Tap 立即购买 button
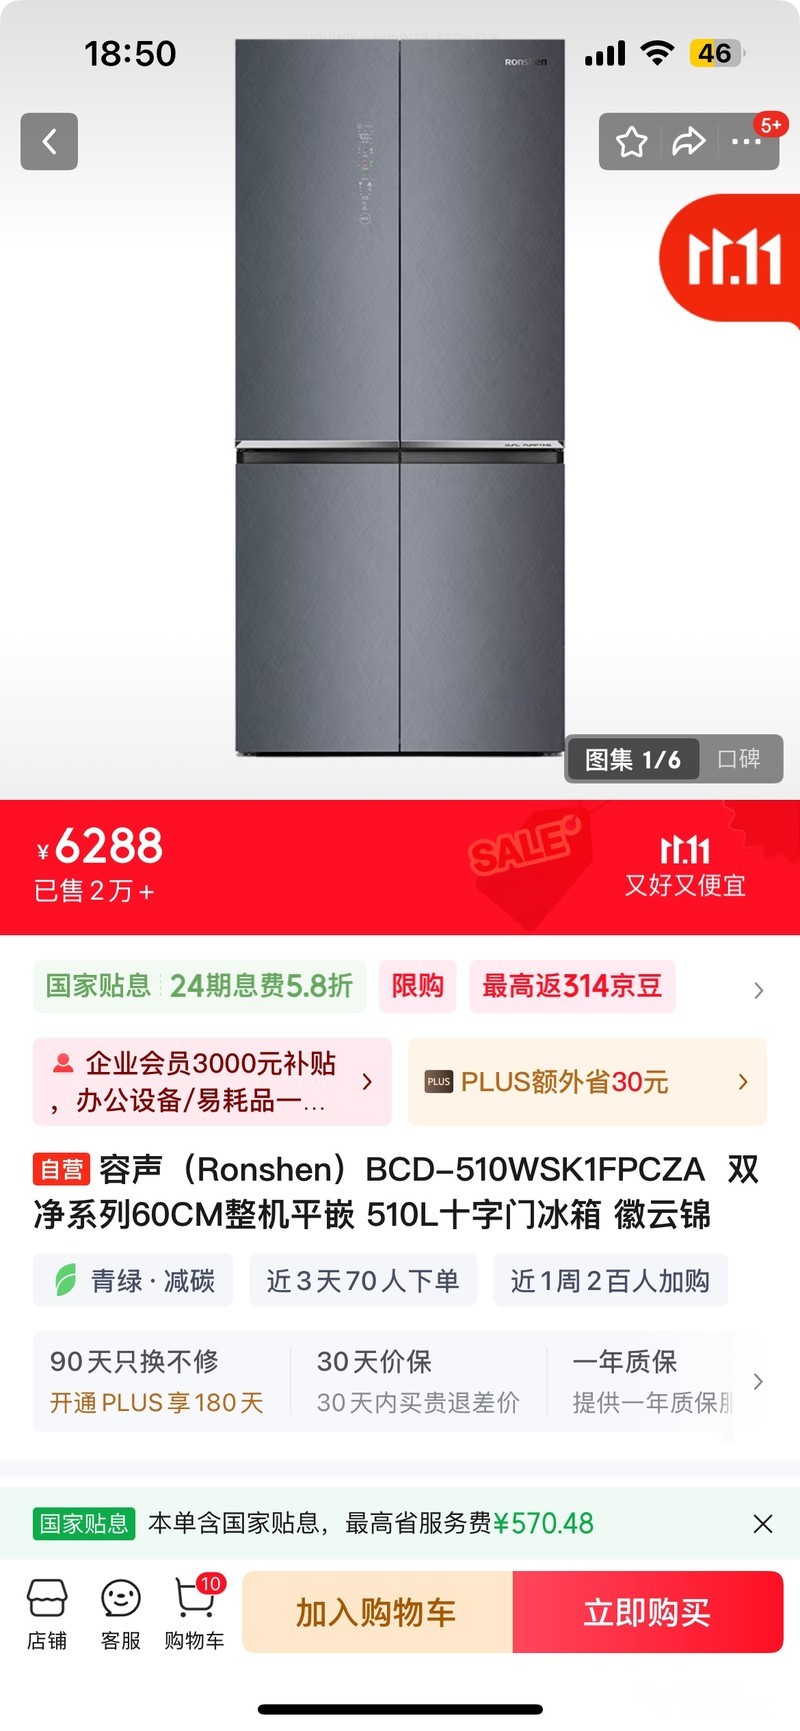The height and width of the screenshot is (1731, 800). [x=648, y=1612]
